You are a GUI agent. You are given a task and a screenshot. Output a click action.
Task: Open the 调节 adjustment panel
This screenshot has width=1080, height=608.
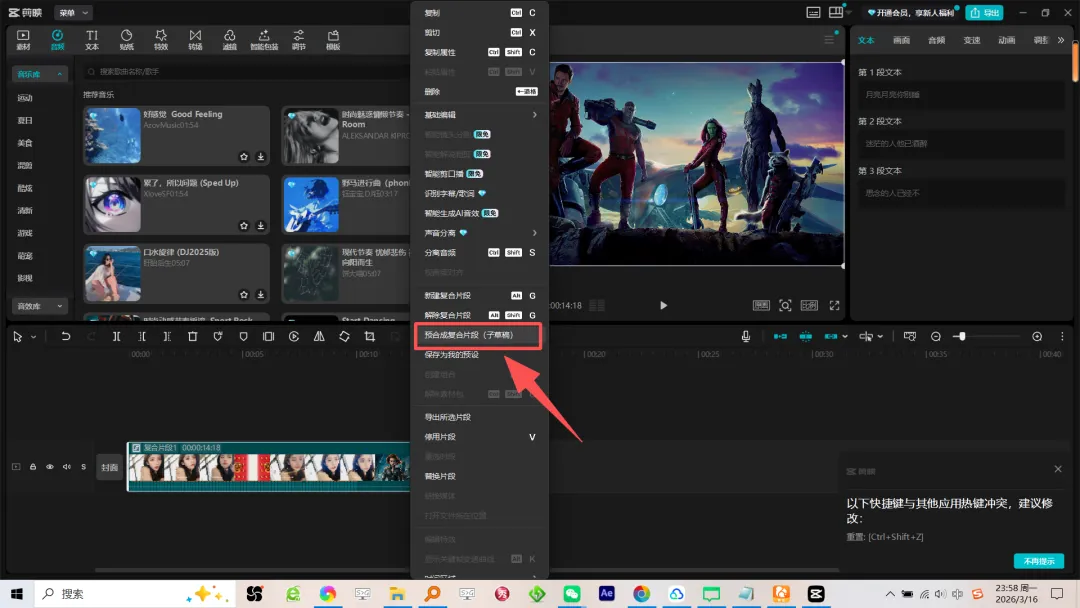coord(298,39)
